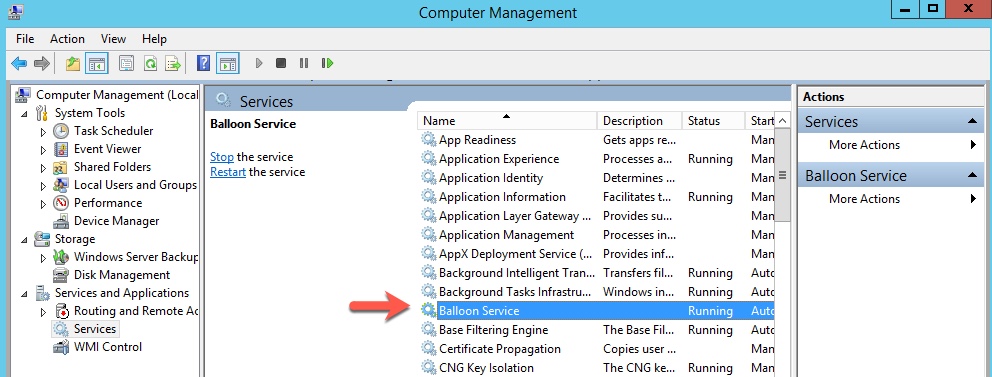The width and height of the screenshot is (992, 377).
Task: Sort by Status column header
Action: click(714, 120)
